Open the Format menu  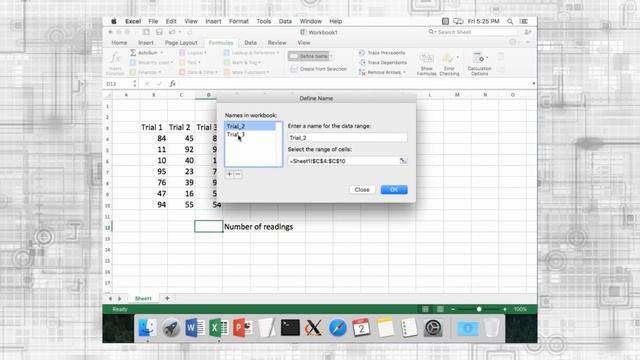239,21
